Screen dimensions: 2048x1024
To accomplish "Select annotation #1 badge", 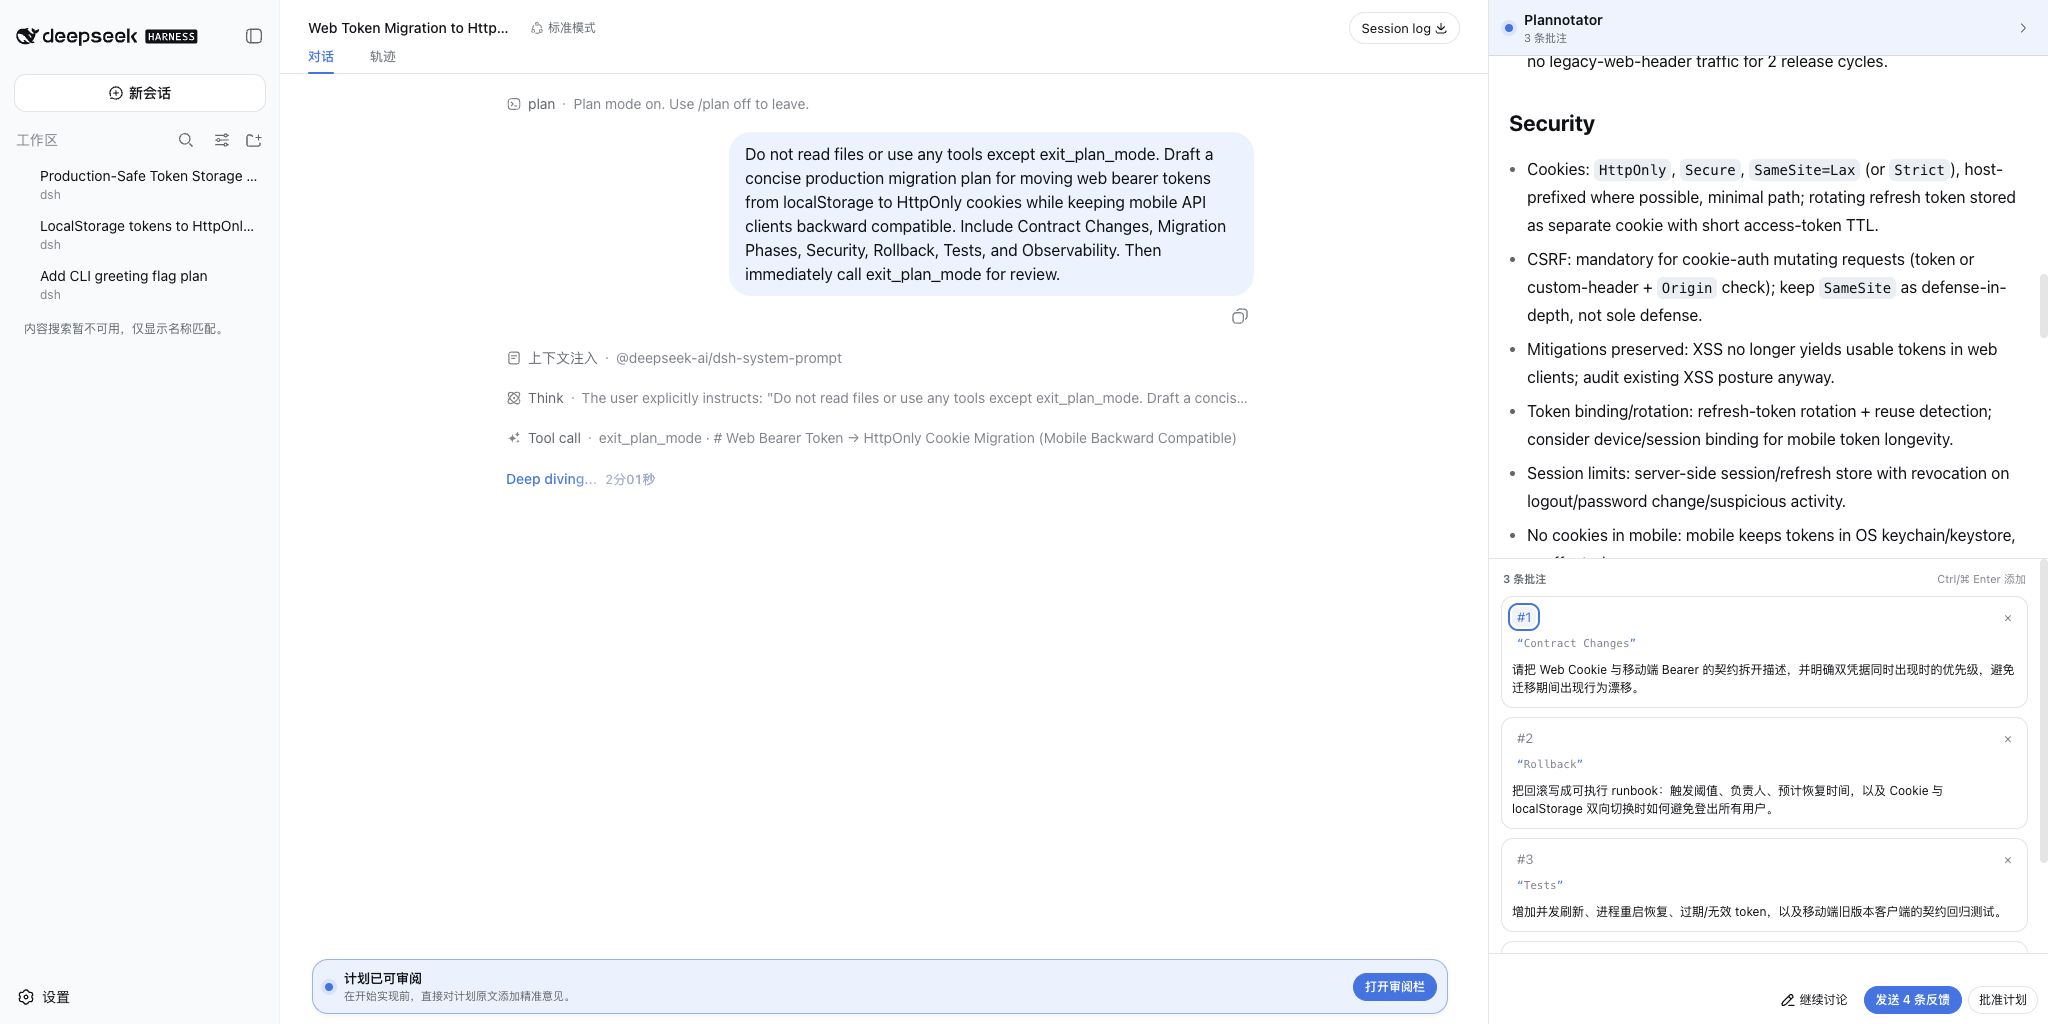I will 1524,617.
